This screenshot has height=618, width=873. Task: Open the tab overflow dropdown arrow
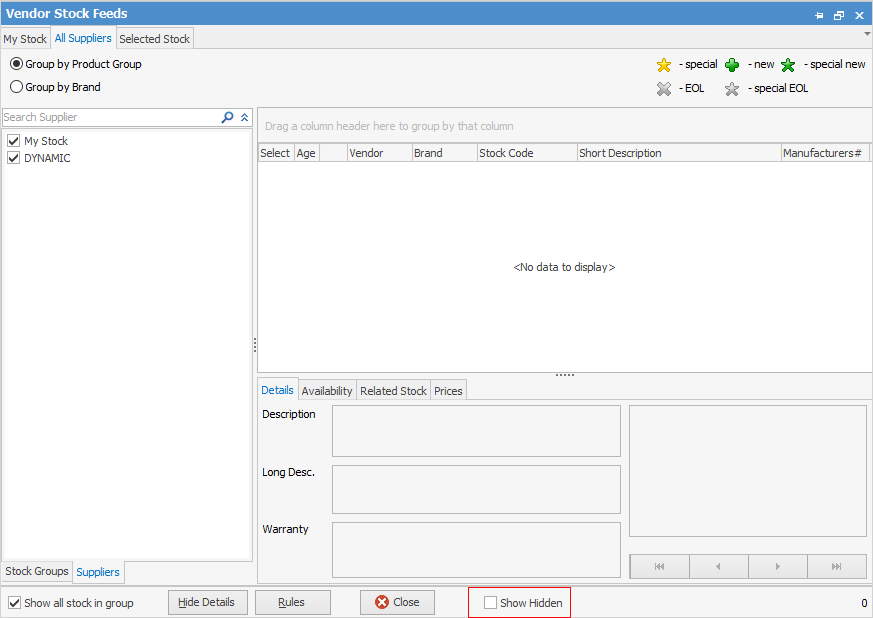pos(866,34)
